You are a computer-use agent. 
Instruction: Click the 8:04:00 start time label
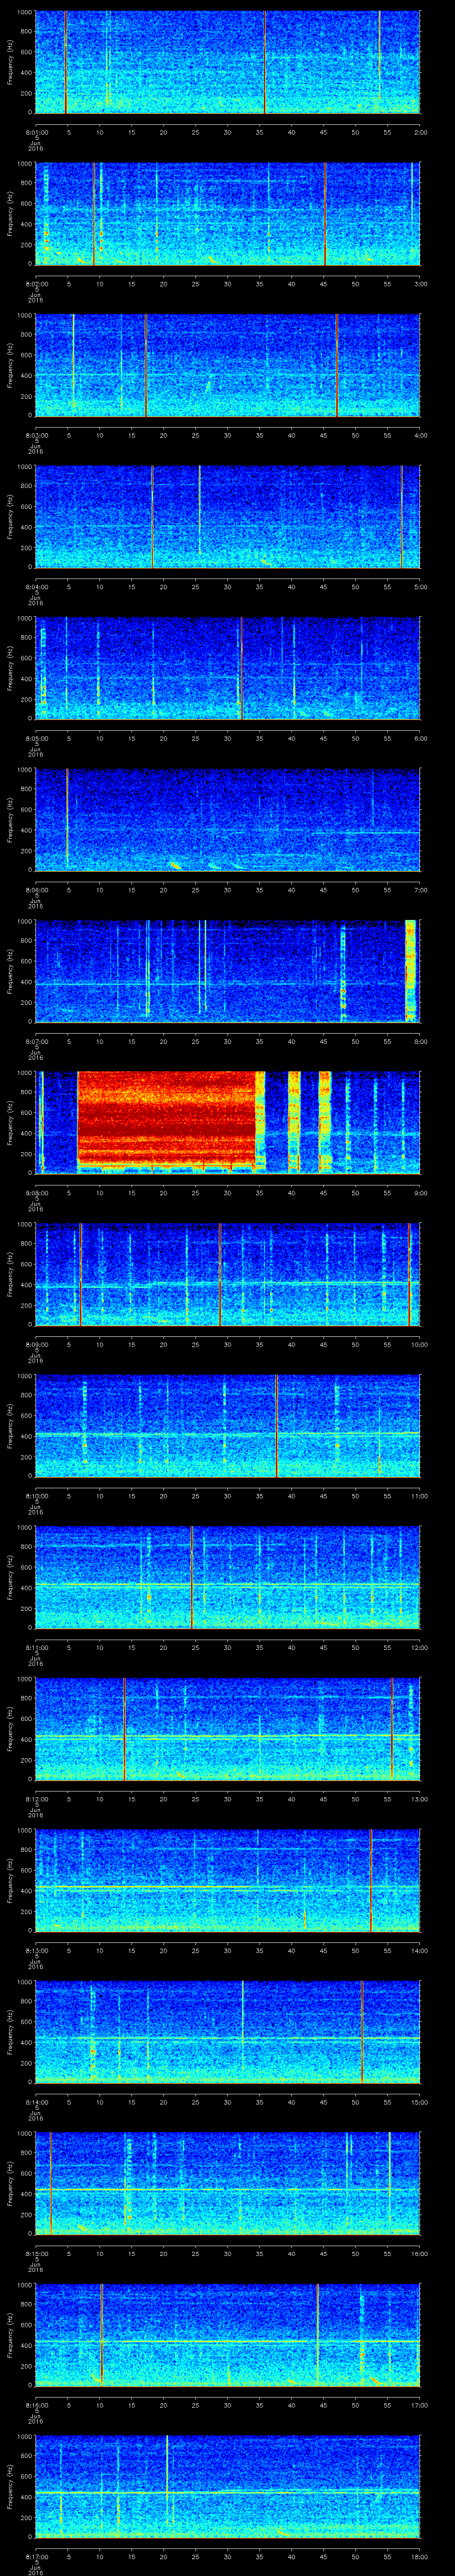36,586
